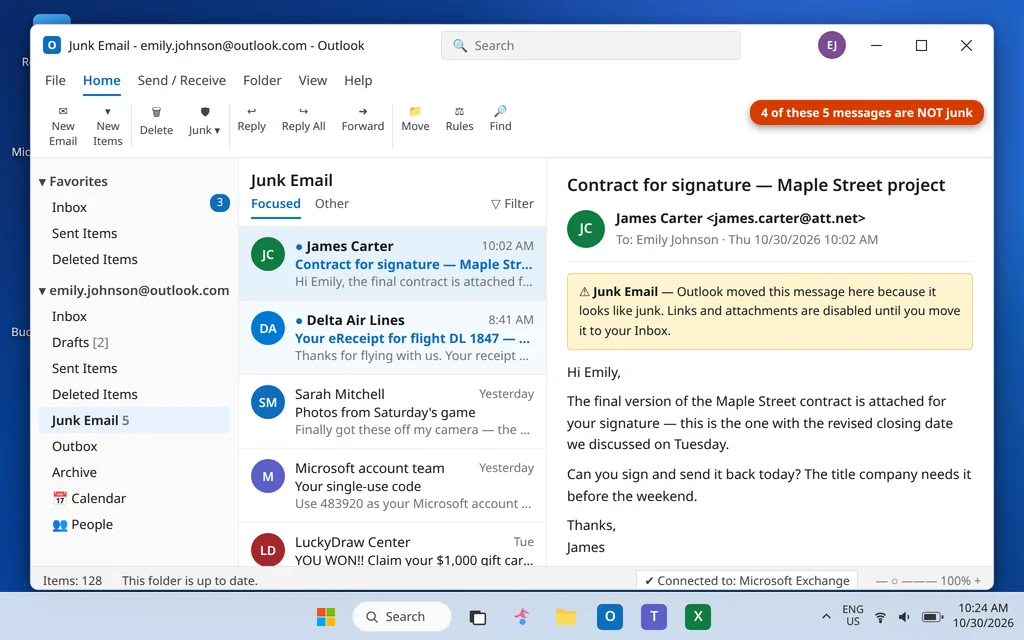Viewport: 1024px width, 640px height.
Task: Open Rules from the ribbon
Action: [459, 119]
